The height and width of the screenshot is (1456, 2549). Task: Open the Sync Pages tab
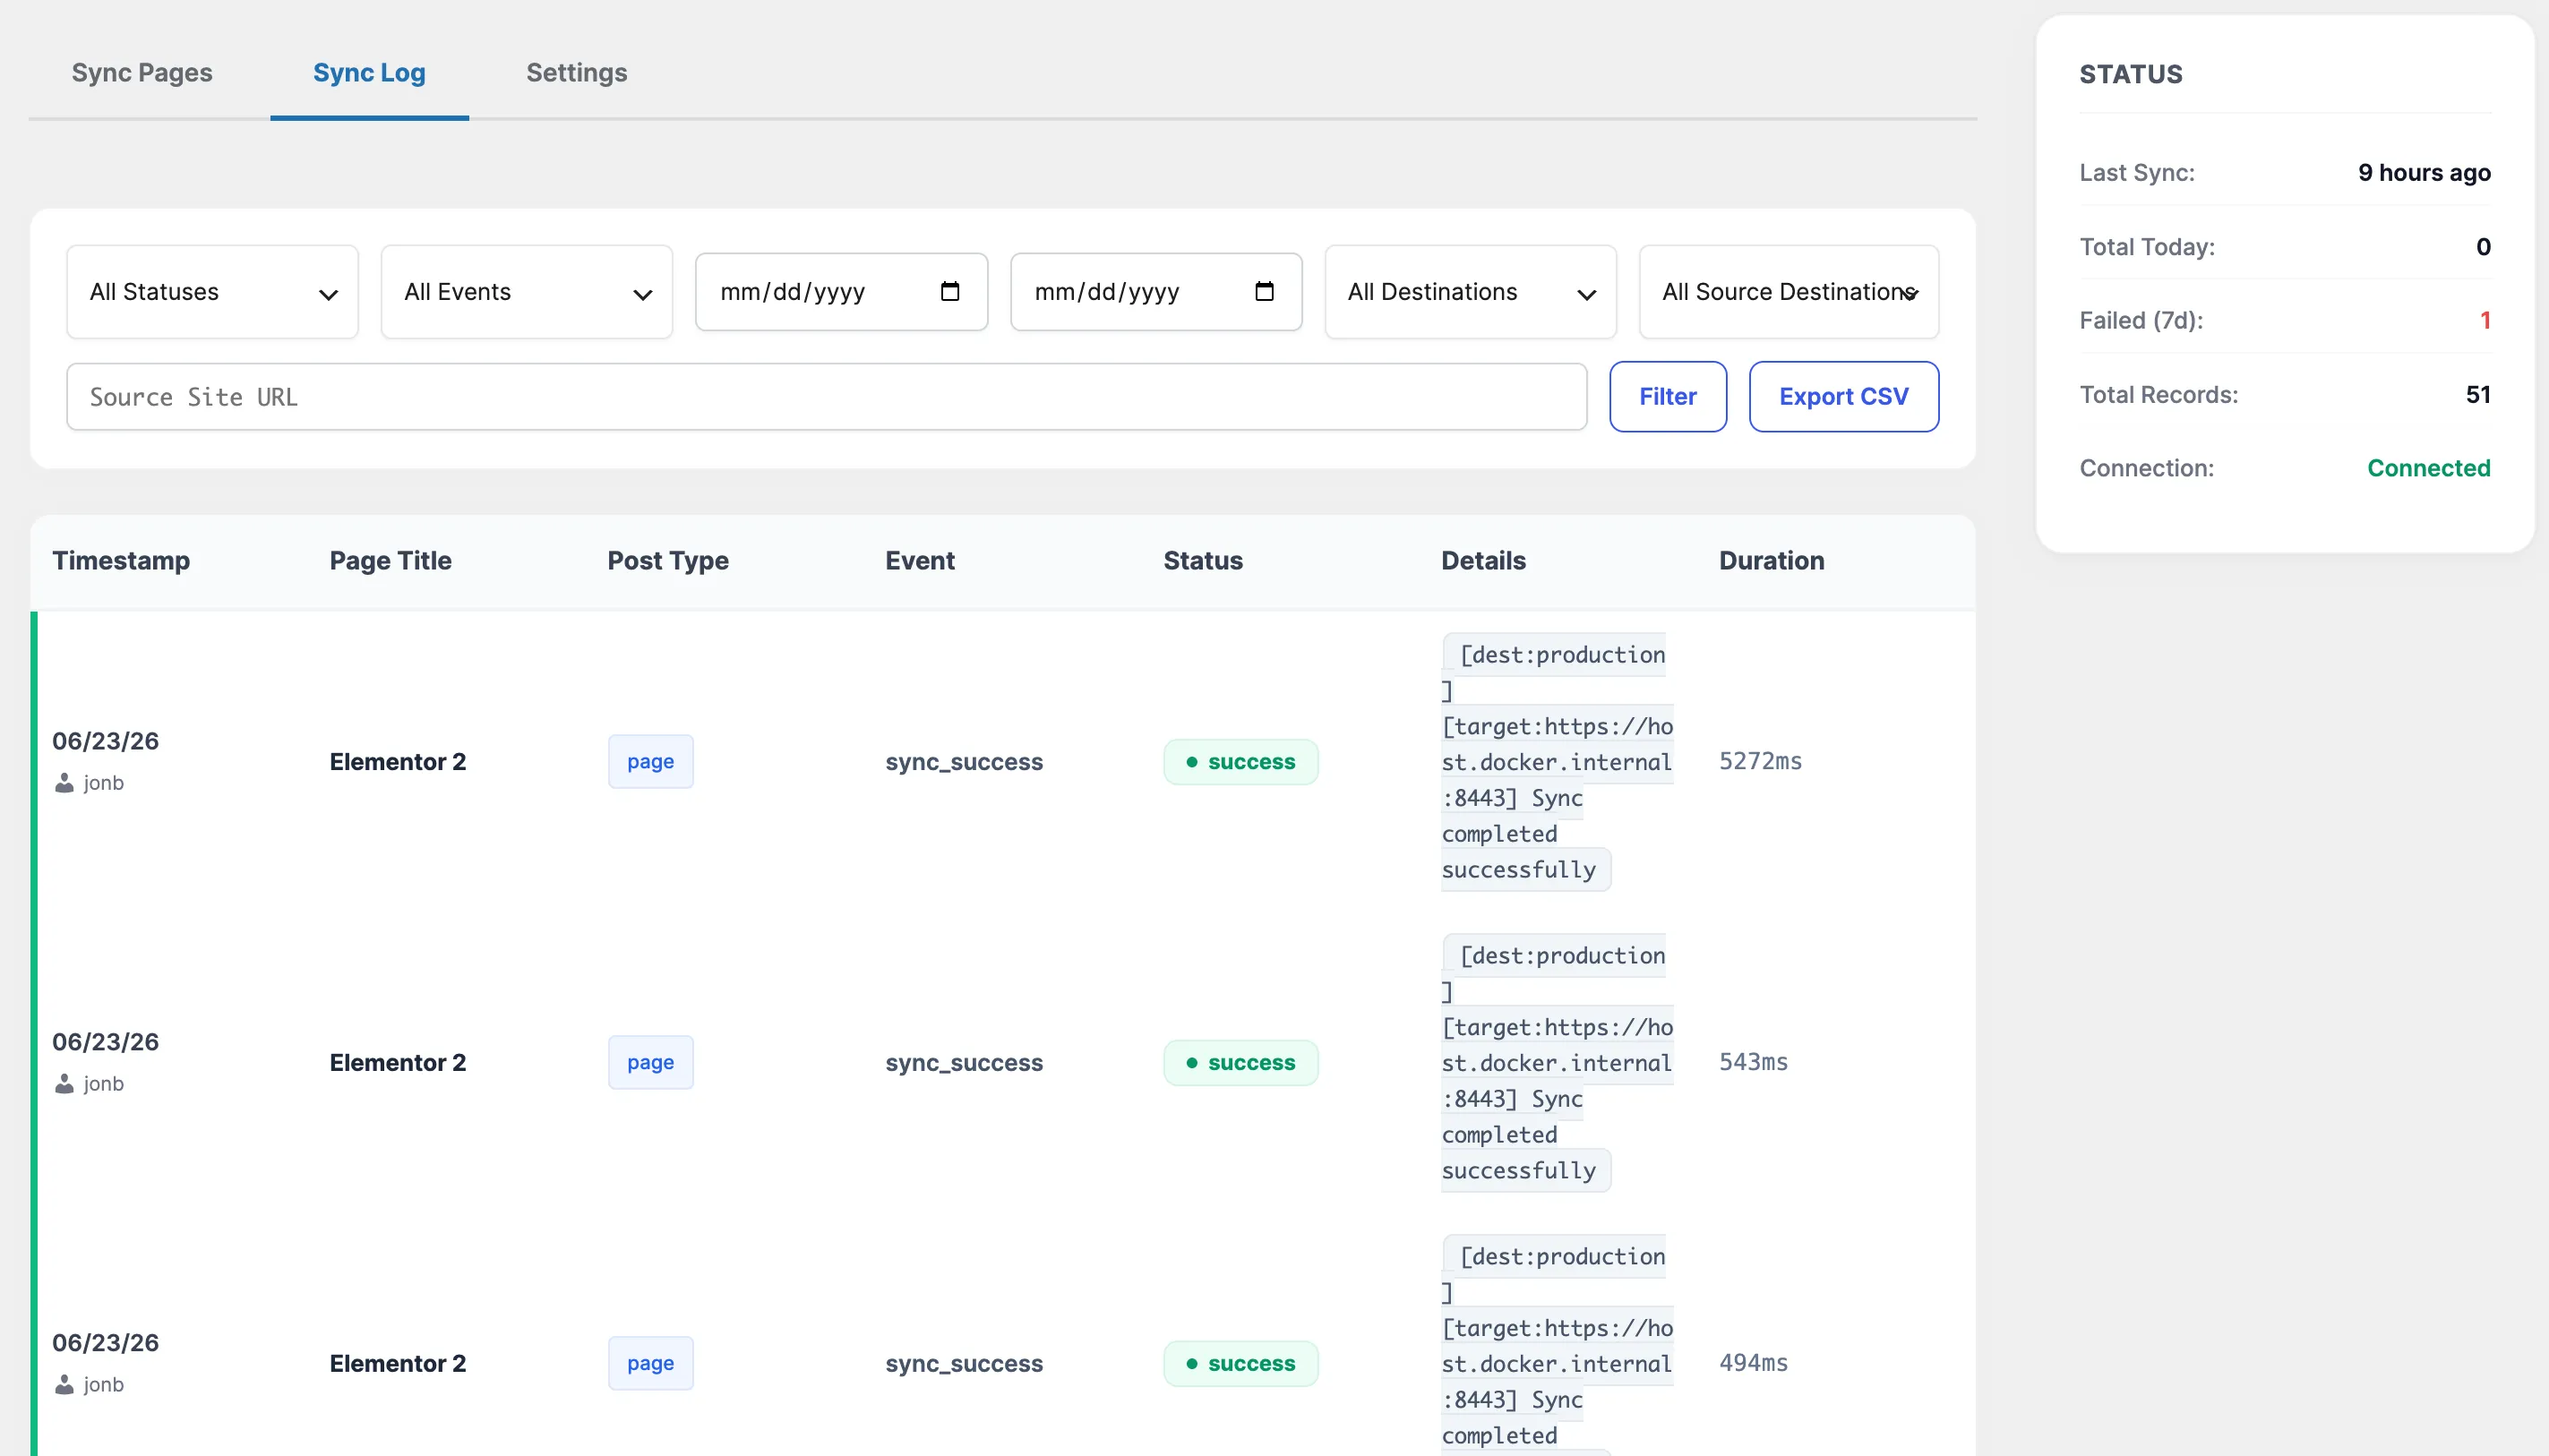(142, 73)
